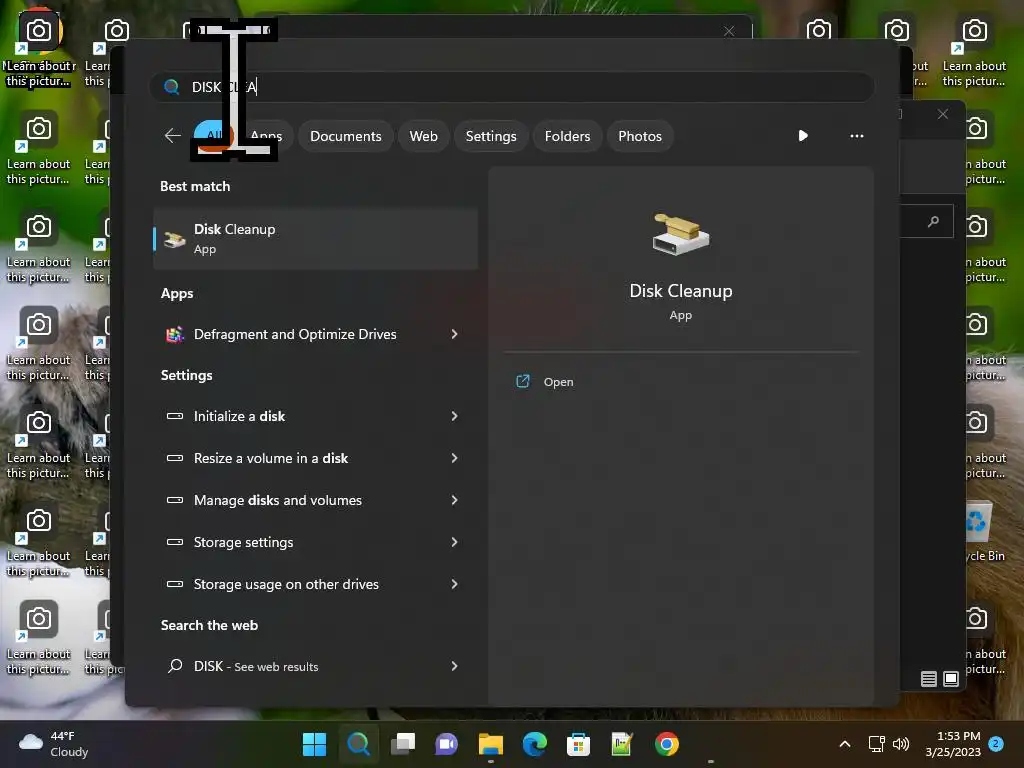
Task: Open Resize a volume in a disk
Action: pyautogui.click(x=315, y=458)
